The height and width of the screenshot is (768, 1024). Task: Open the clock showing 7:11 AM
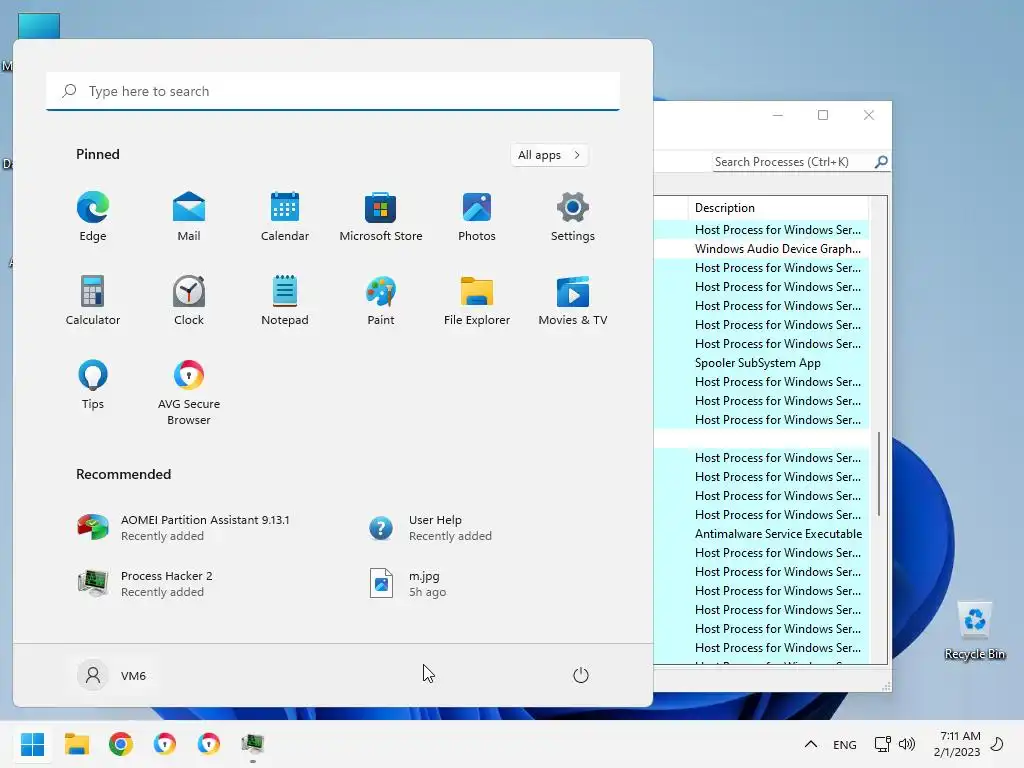957,744
